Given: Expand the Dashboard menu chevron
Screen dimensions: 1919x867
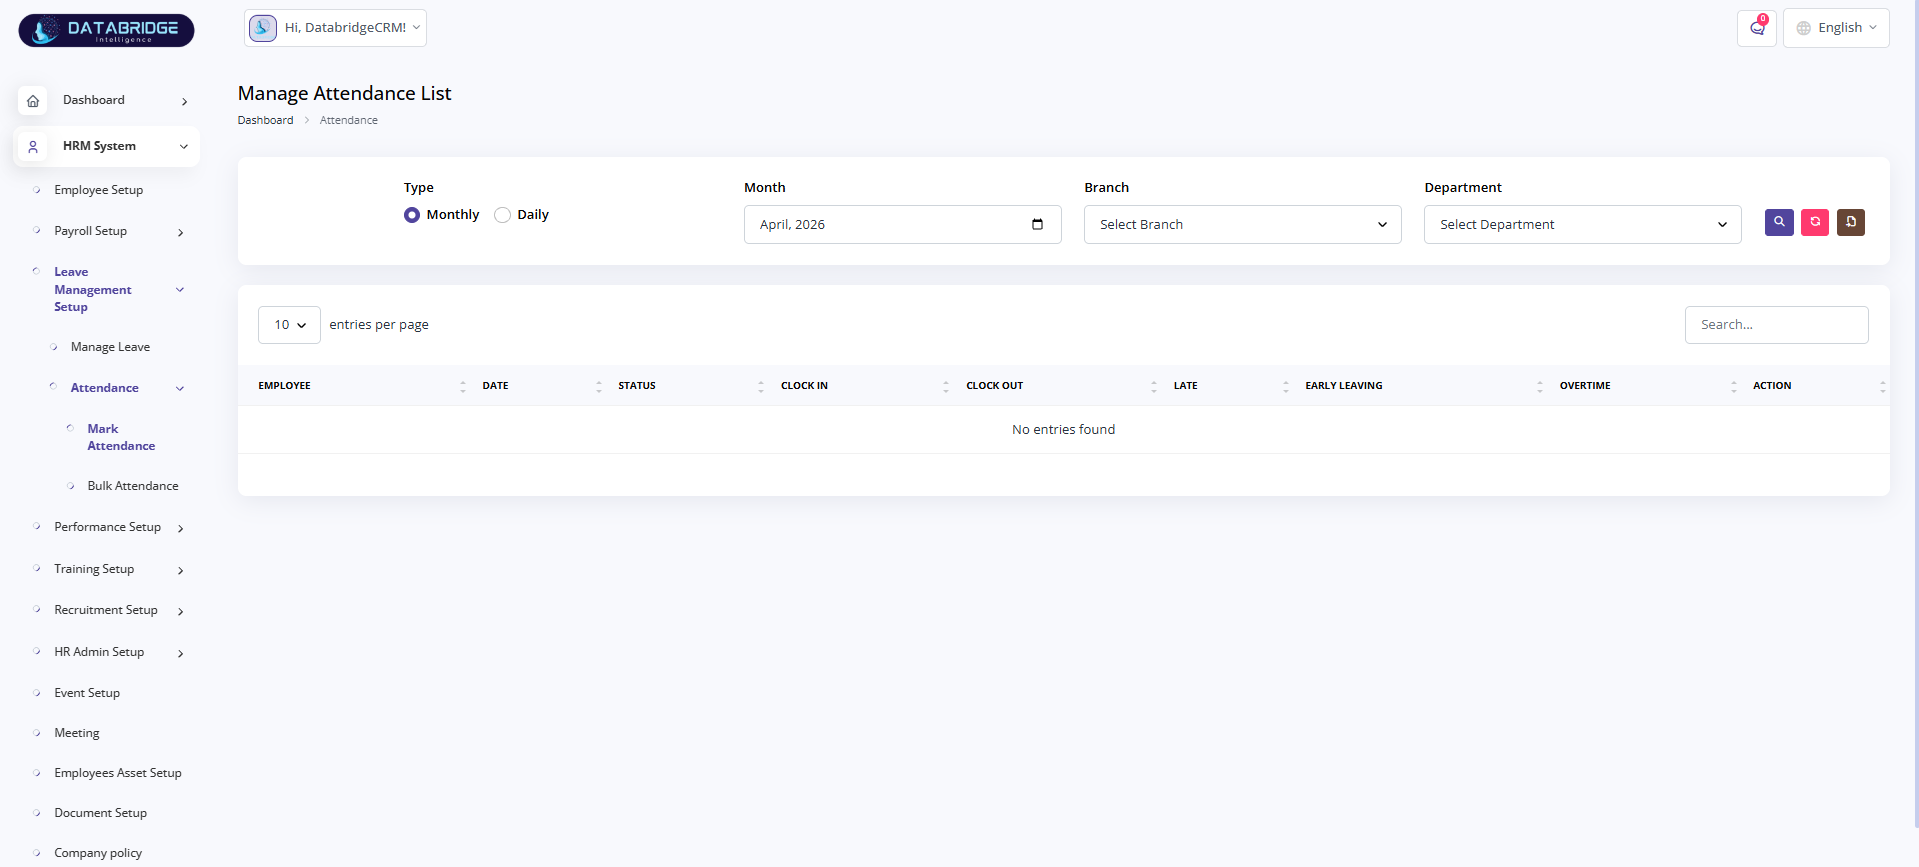Looking at the screenshot, I should coord(184,102).
